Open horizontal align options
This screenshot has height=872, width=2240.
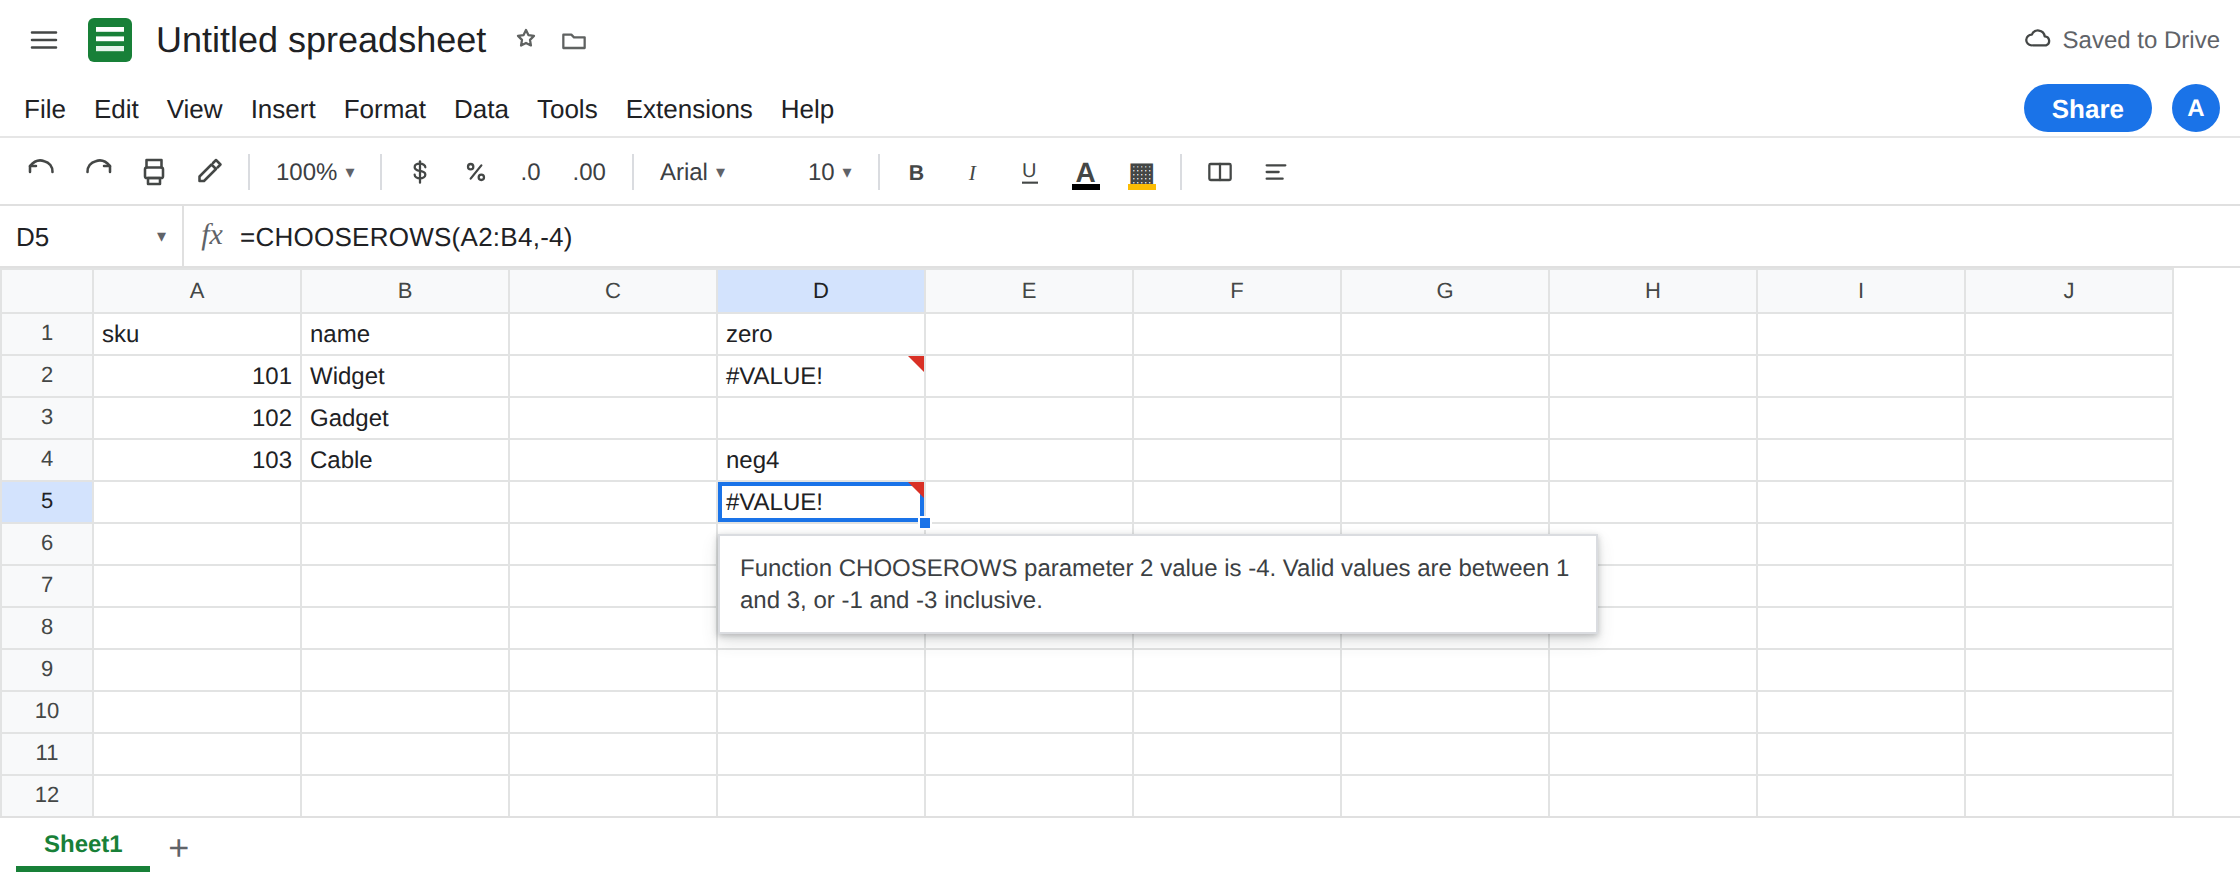pos(1275,172)
